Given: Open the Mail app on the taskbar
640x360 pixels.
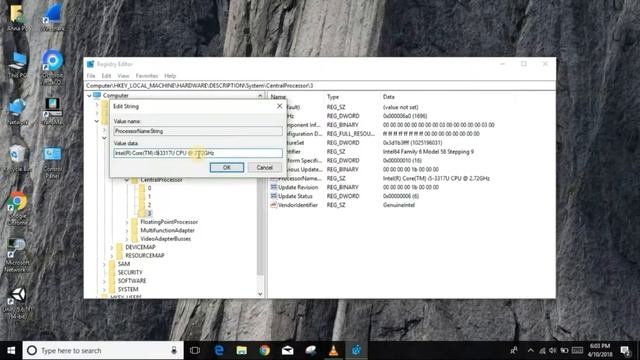Looking at the screenshot, I should (288, 351).
